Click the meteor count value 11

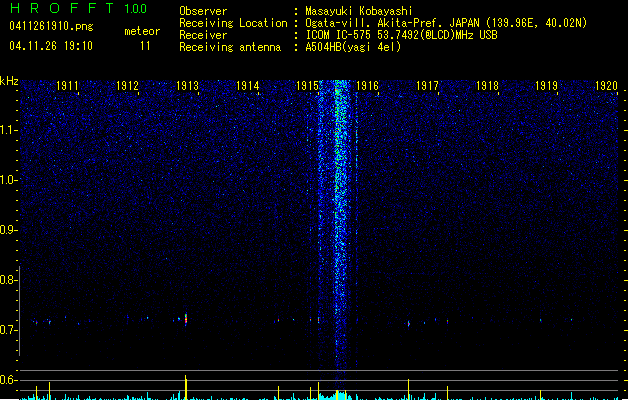tap(145, 46)
